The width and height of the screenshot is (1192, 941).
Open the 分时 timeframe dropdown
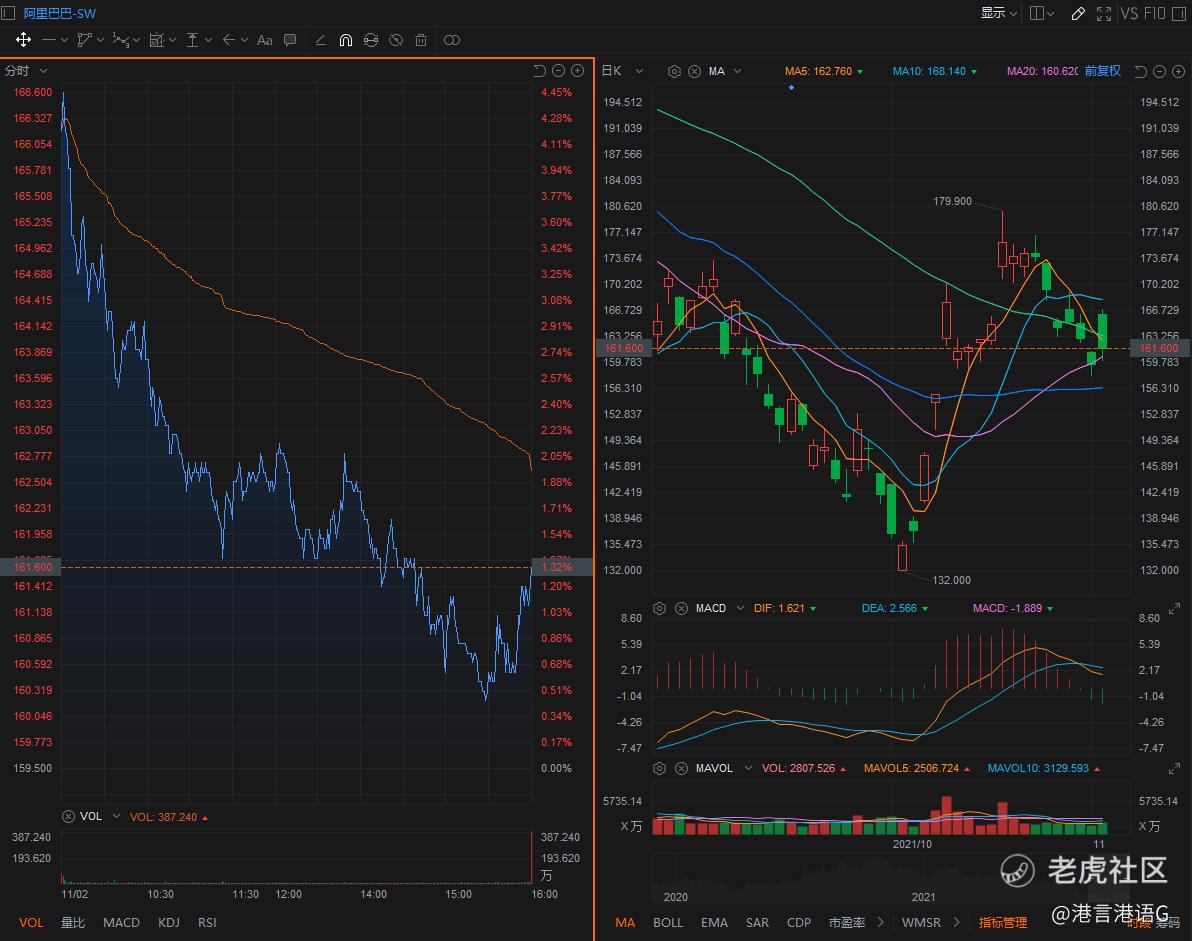26,71
